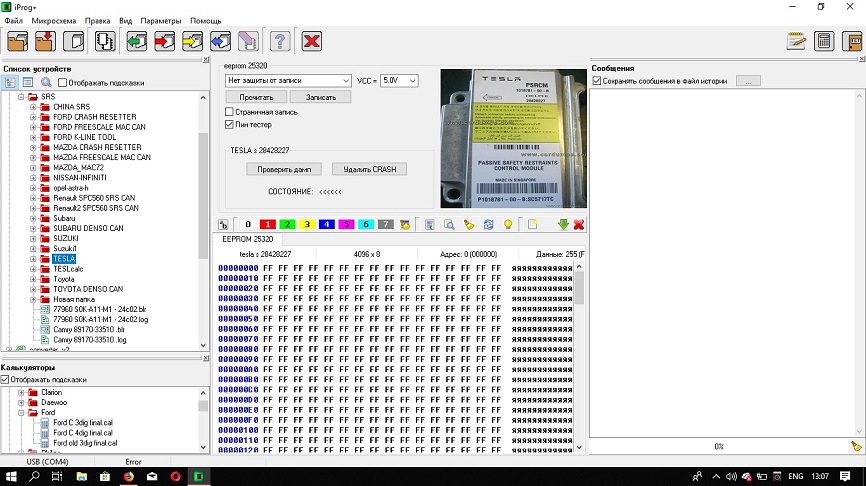The image size is (866, 486).
Task: Click the new blank document toolbar icon
Action: click(74, 41)
